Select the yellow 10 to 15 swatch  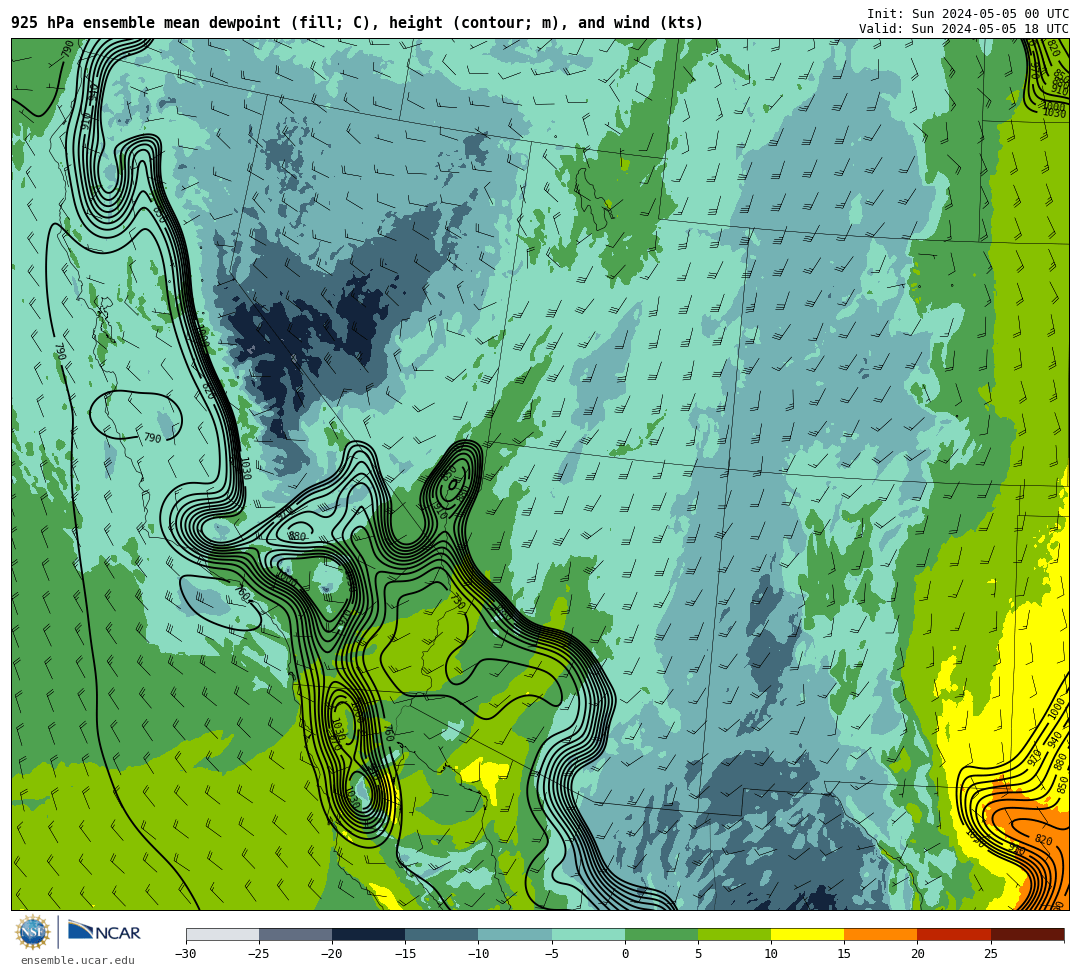(x=807, y=934)
